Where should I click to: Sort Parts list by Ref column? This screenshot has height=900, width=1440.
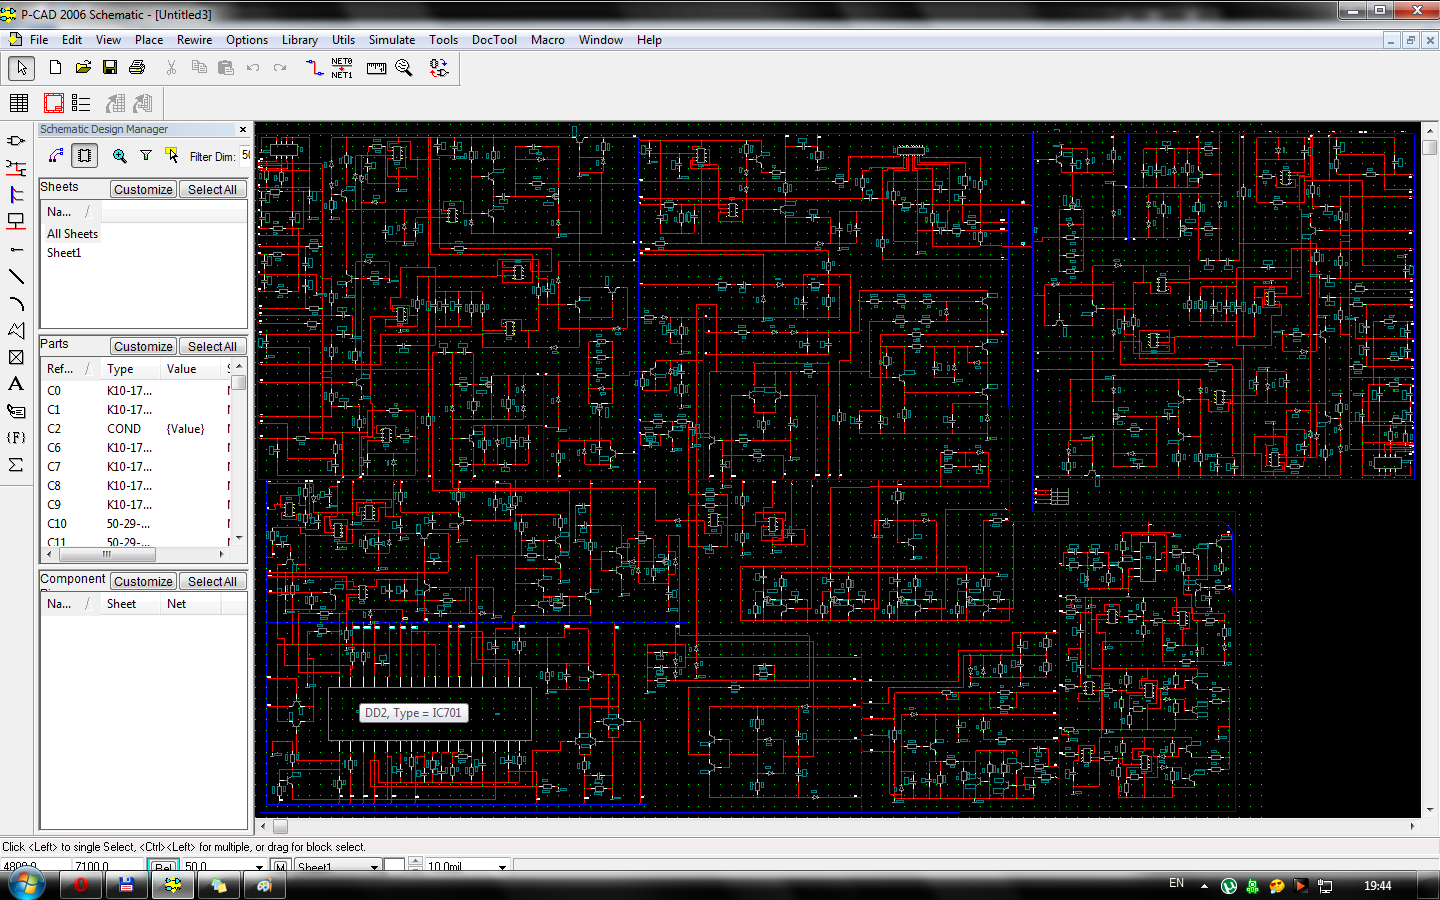pyautogui.click(x=71, y=369)
